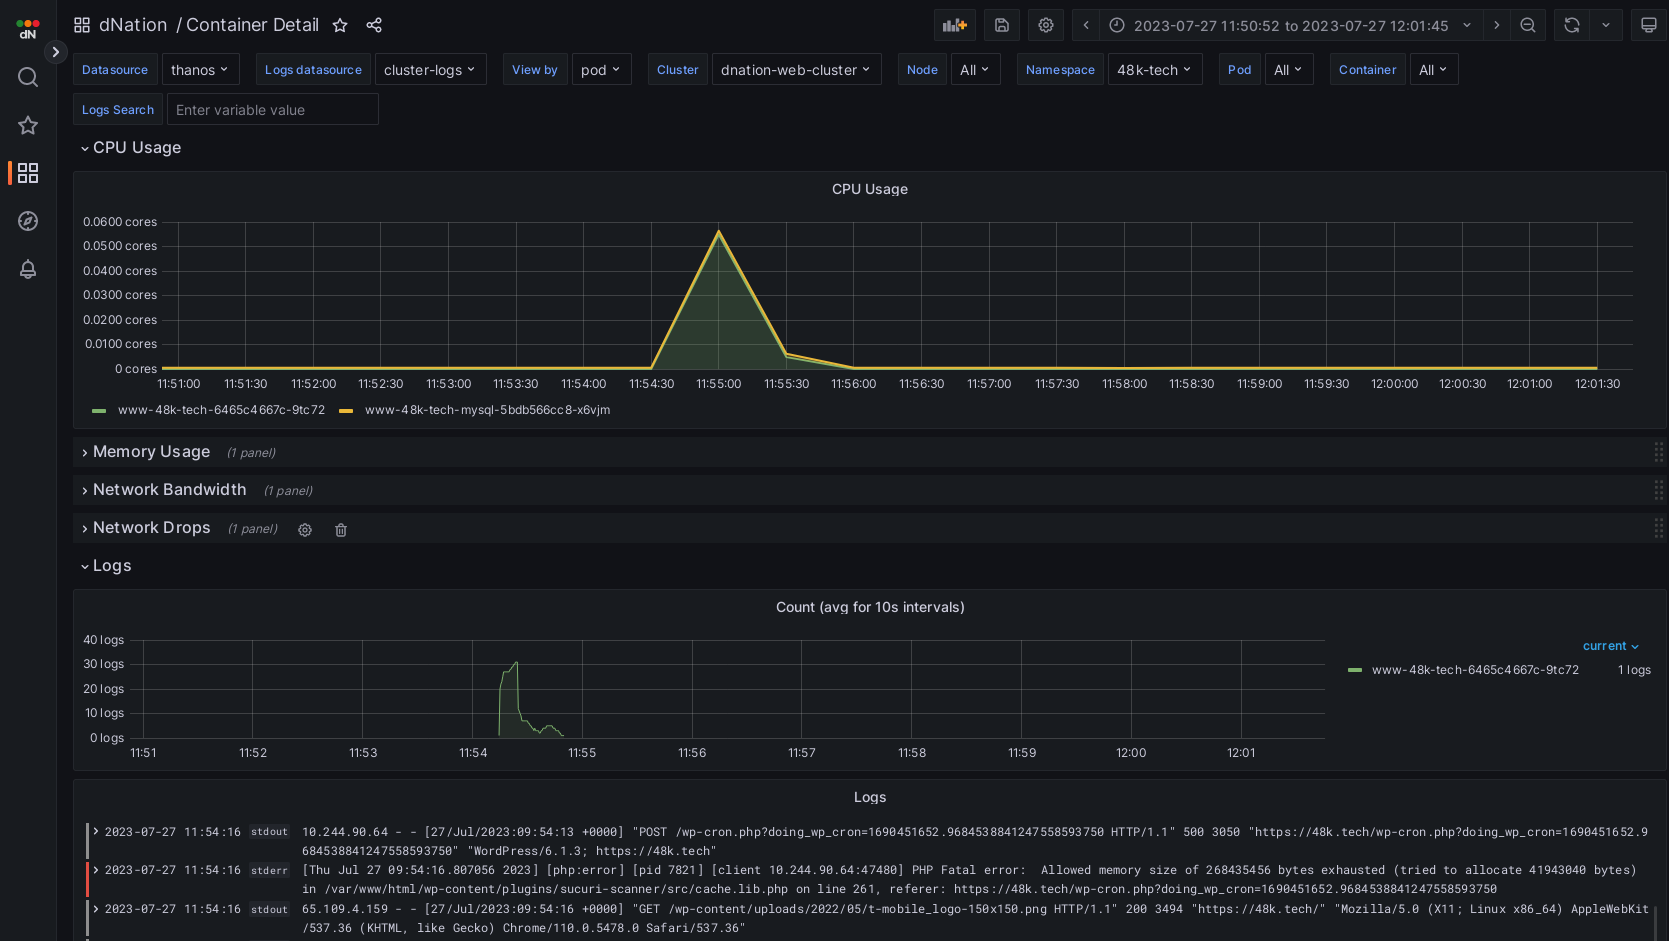Open dNation breadcrumb link
1669x941 pixels.
133,25
